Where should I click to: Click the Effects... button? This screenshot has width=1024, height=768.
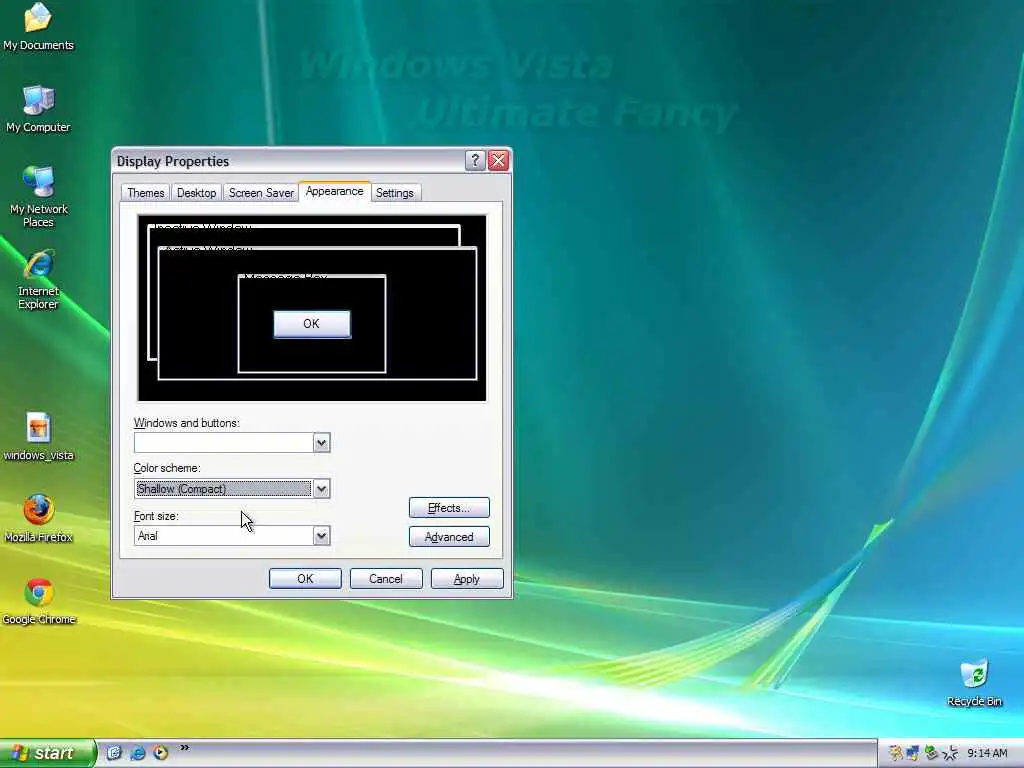(x=449, y=507)
